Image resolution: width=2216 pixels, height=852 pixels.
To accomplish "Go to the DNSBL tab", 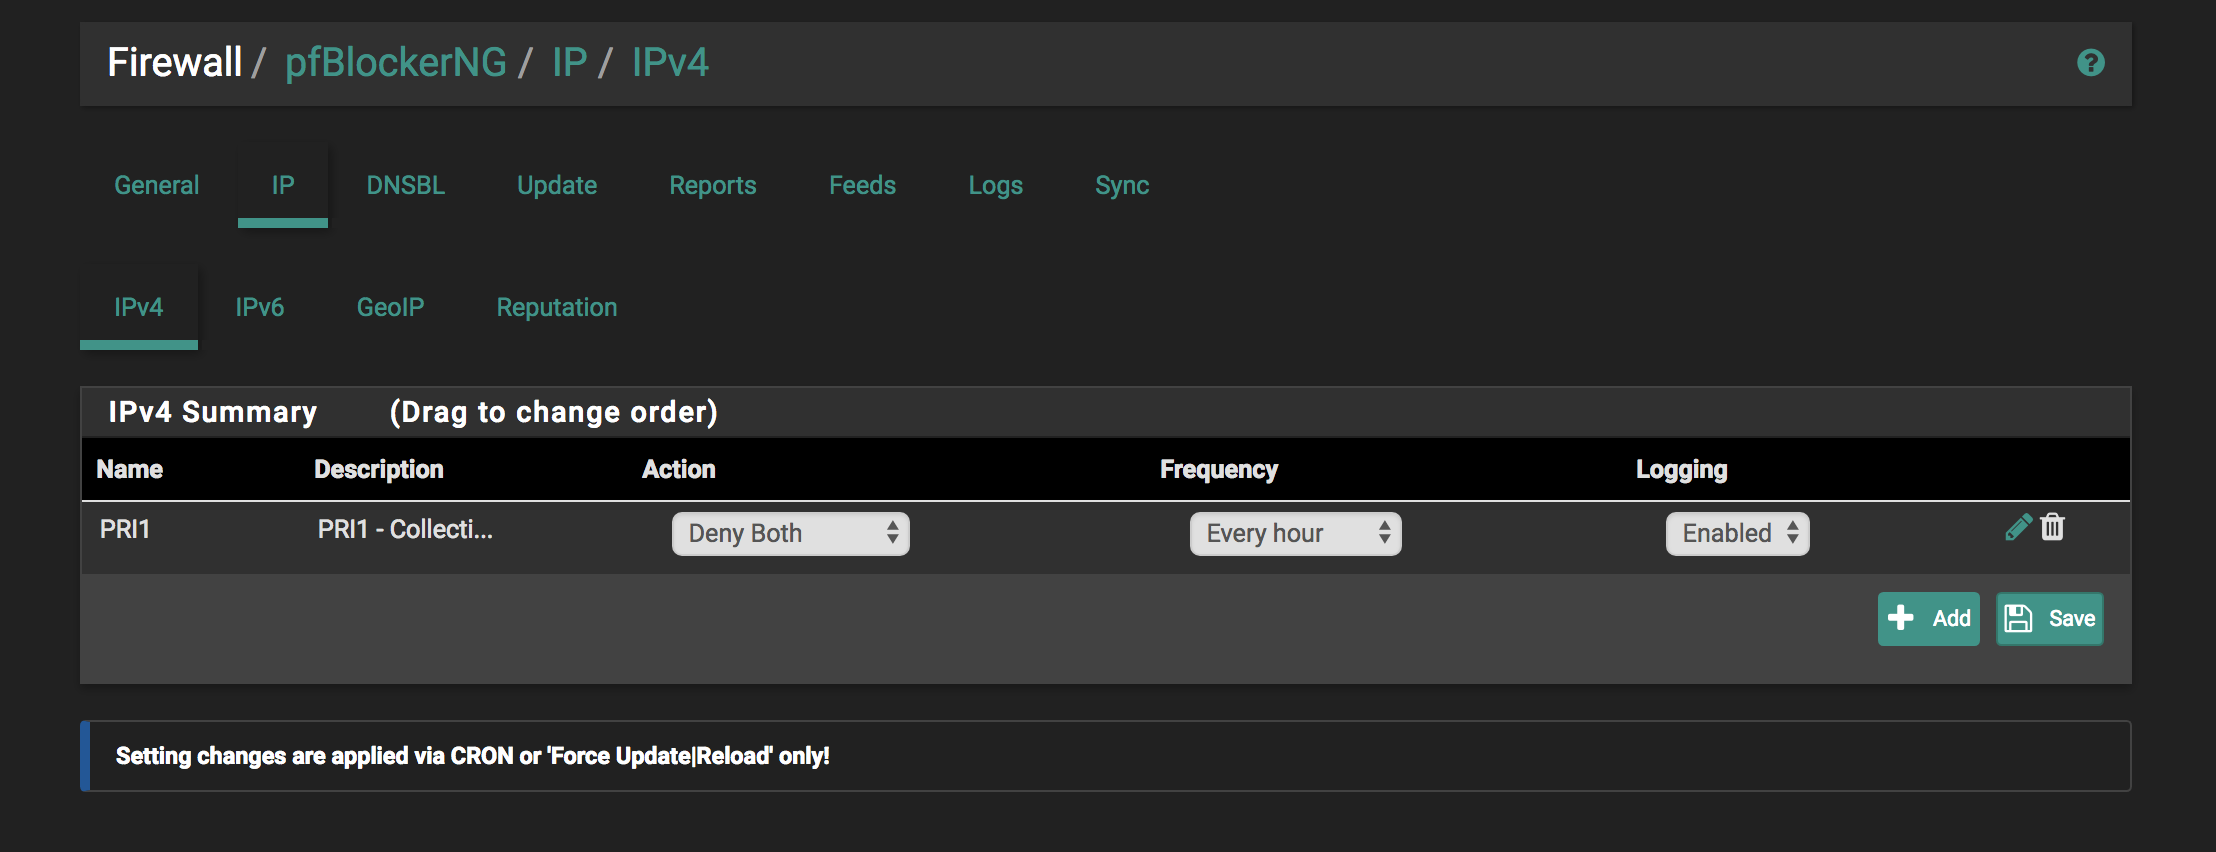I will pyautogui.click(x=406, y=185).
